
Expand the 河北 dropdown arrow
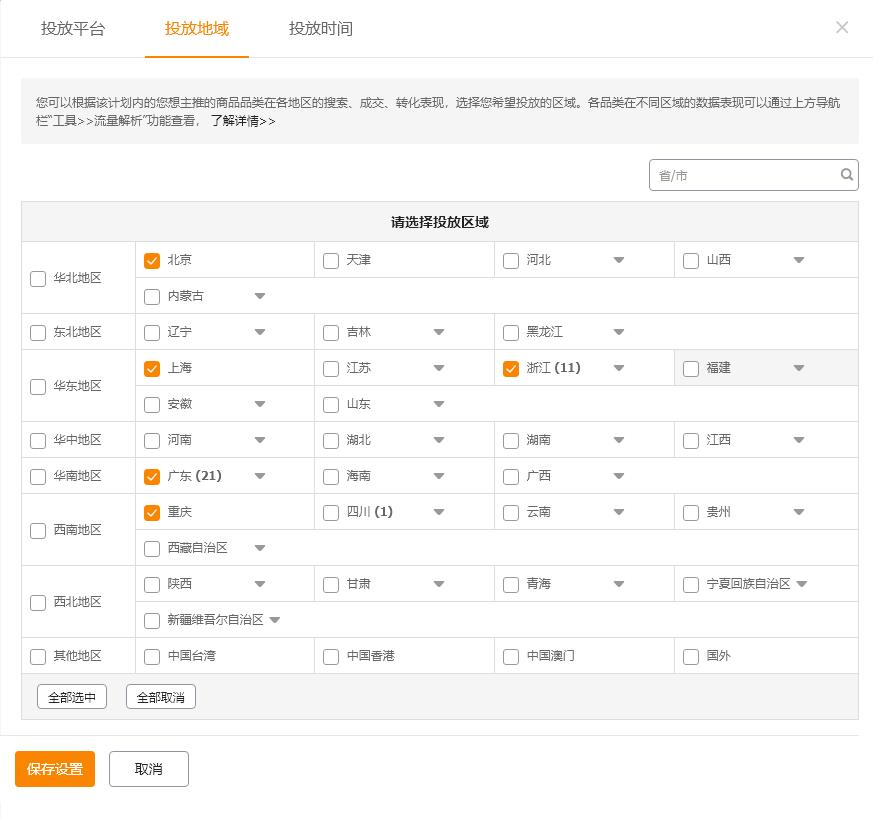[x=619, y=260]
